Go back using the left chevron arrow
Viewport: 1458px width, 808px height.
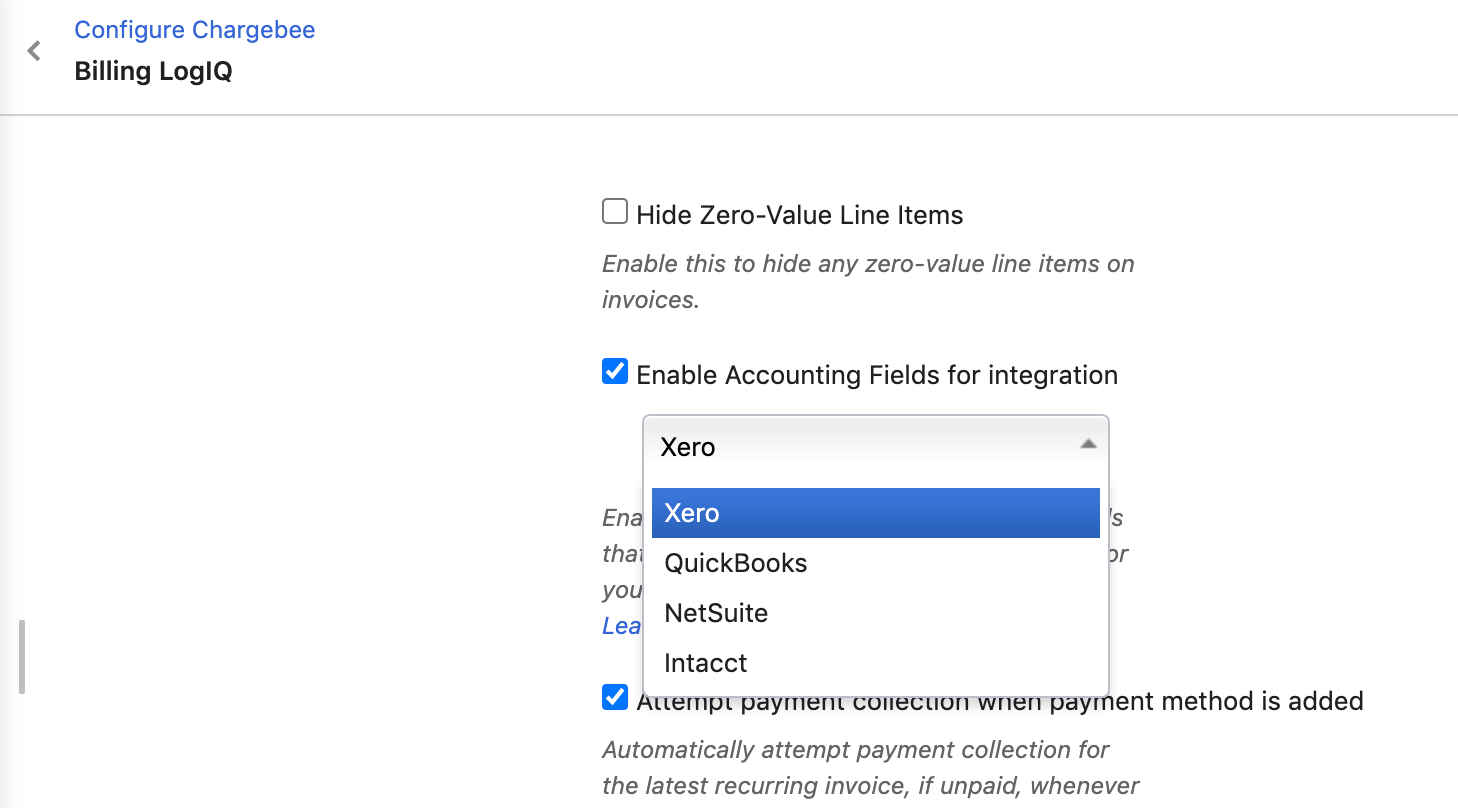pyautogui.click(x=34, y=51)
